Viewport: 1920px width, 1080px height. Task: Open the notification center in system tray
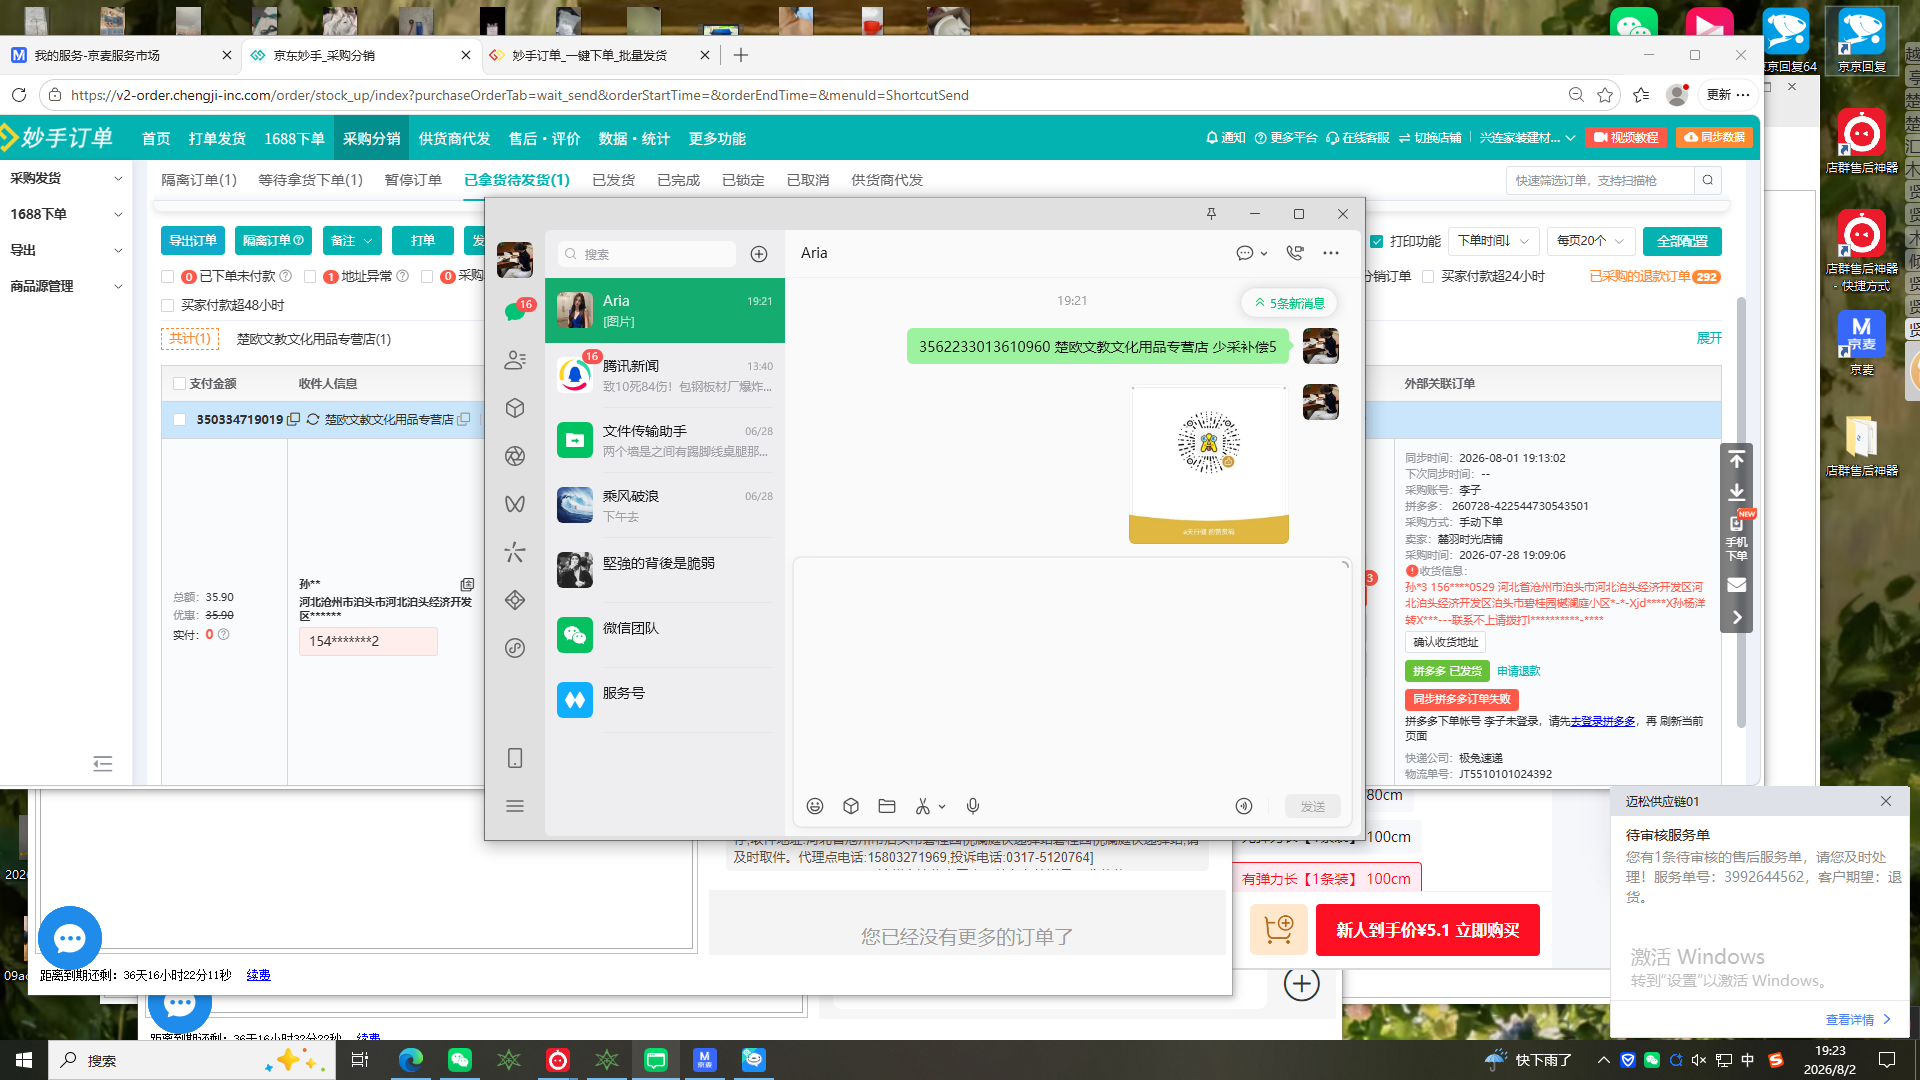coord(1887,1060)
